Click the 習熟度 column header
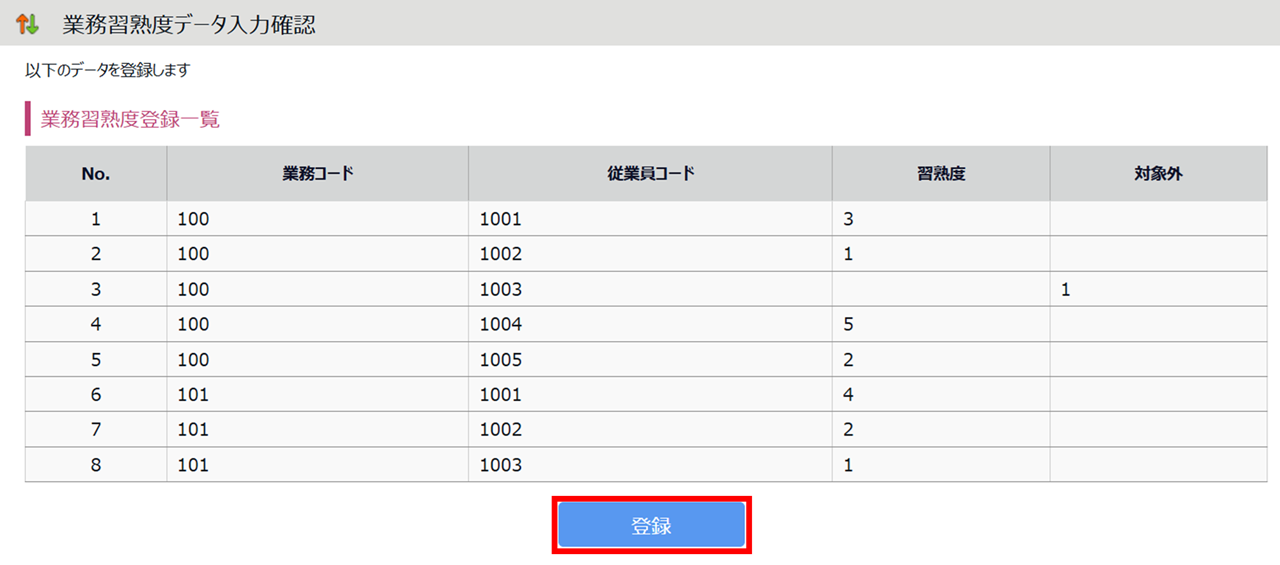The height and width of the screenshot is (565, 1280). [x=940, y=174]
